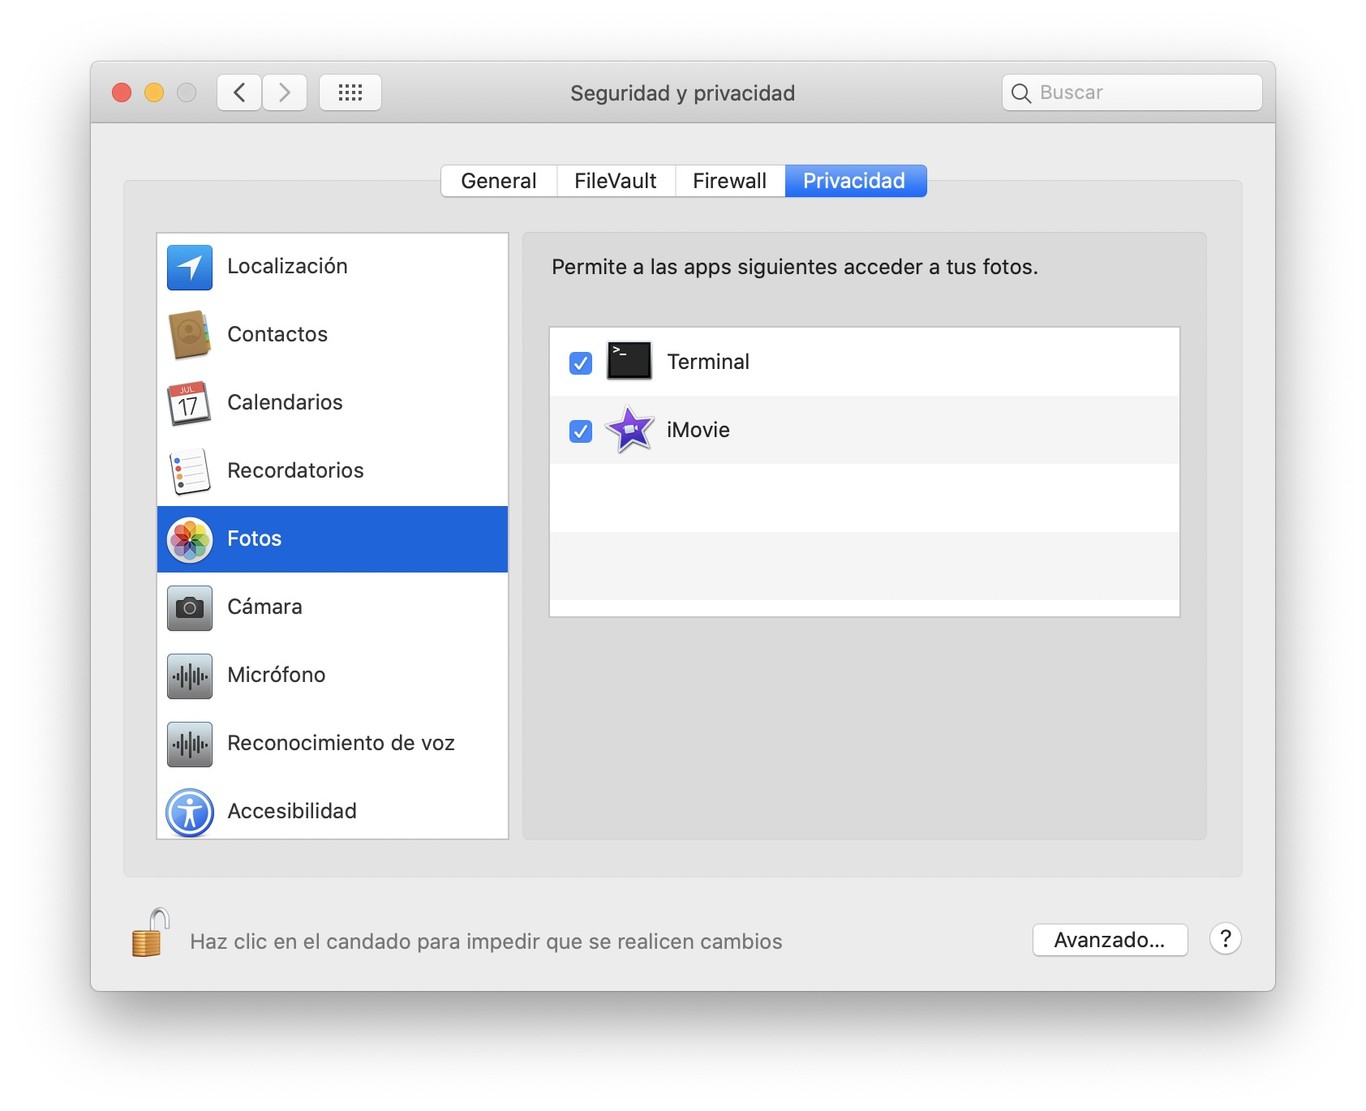Uncheck photo access for Terminal
The height and width of the screenshot is (1111, 1366).
tap(580, 363)
